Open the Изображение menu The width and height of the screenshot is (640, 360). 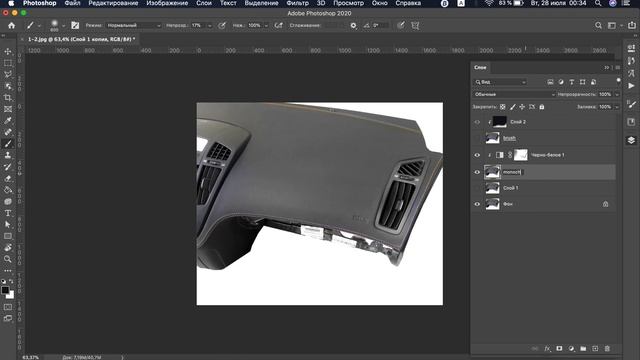click(x=167, y=3)
